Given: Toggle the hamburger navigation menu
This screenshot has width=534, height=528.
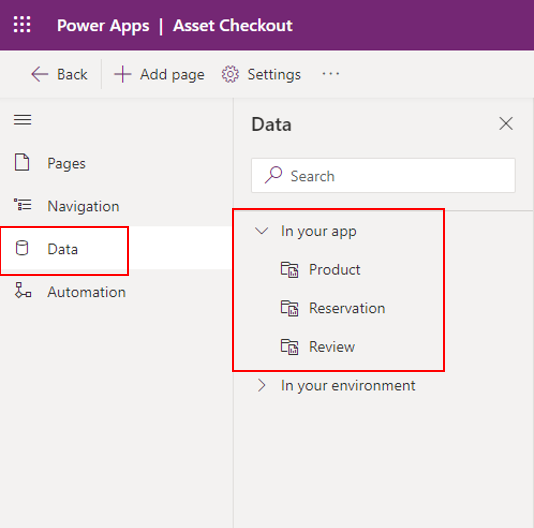Looking at the screenshot, I should point(22,120).
